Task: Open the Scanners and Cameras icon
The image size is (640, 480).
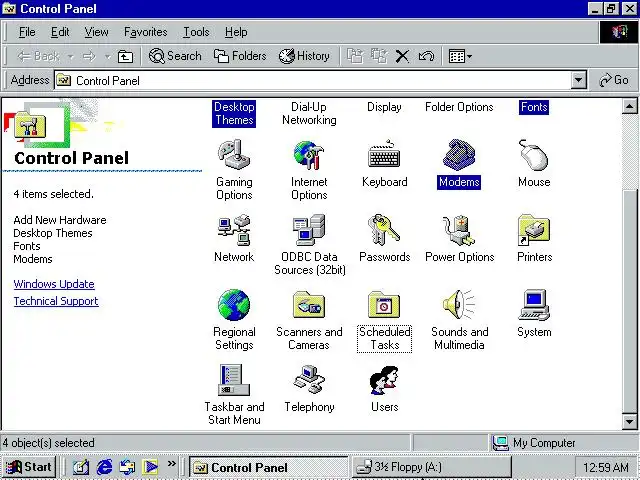Action: click(309, 304)
